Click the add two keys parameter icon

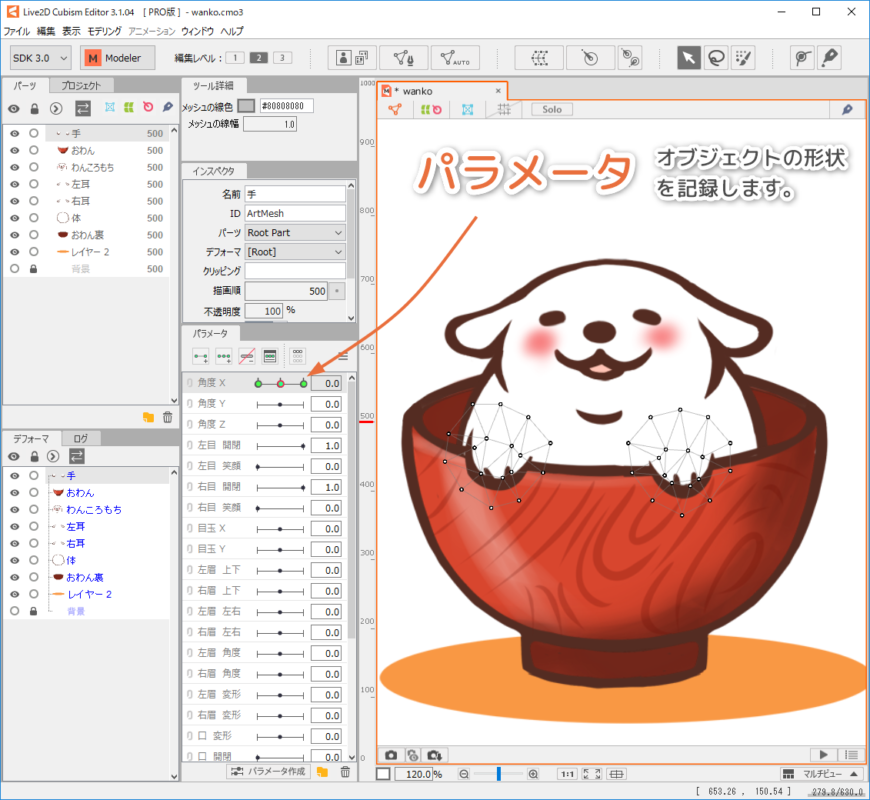point(201,356)
